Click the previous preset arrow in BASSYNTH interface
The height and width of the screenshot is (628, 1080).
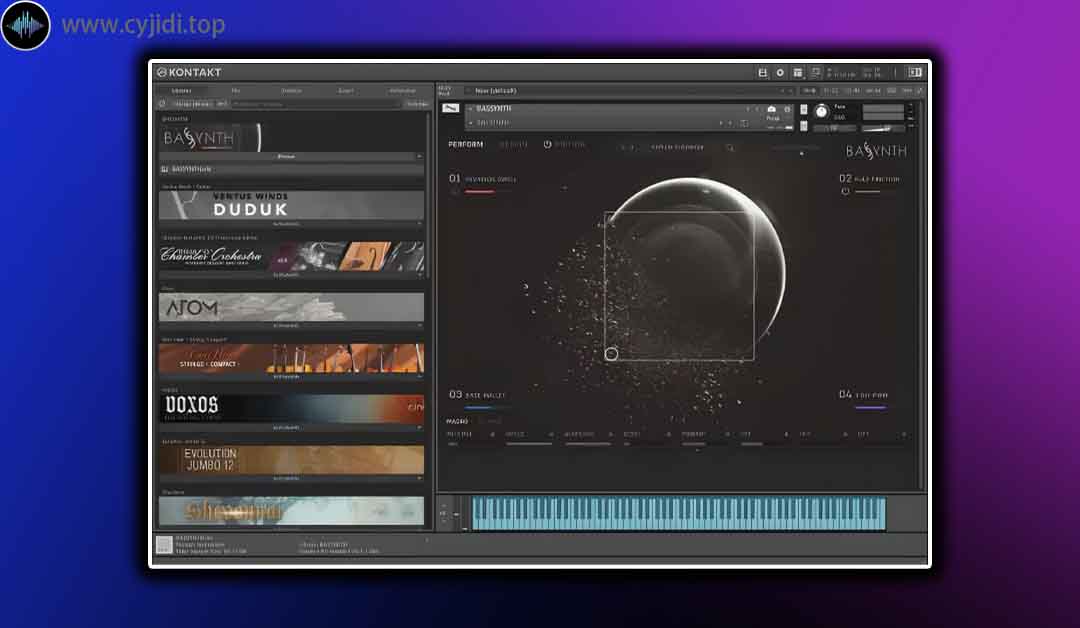coord(622,147)
